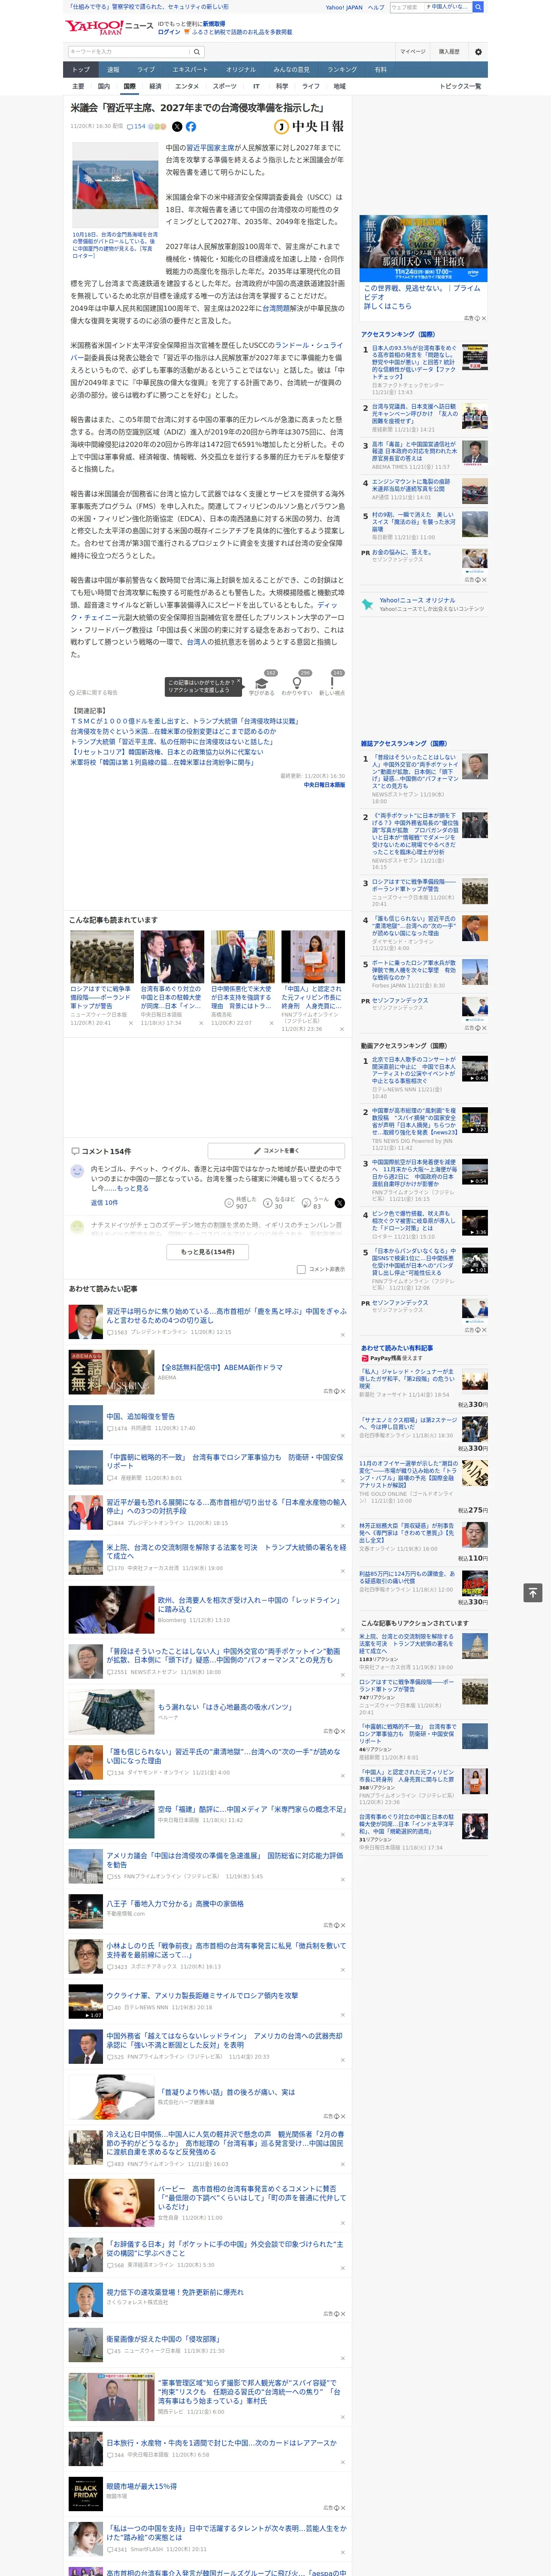Viewport: 551px width, 2576px height.
Task: Share the article on X
Action: coord(177,127)
